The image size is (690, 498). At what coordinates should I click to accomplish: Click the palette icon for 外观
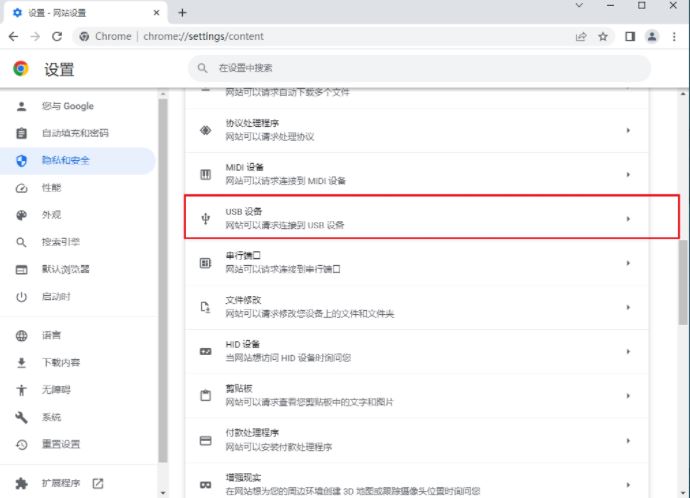(21, 215)
